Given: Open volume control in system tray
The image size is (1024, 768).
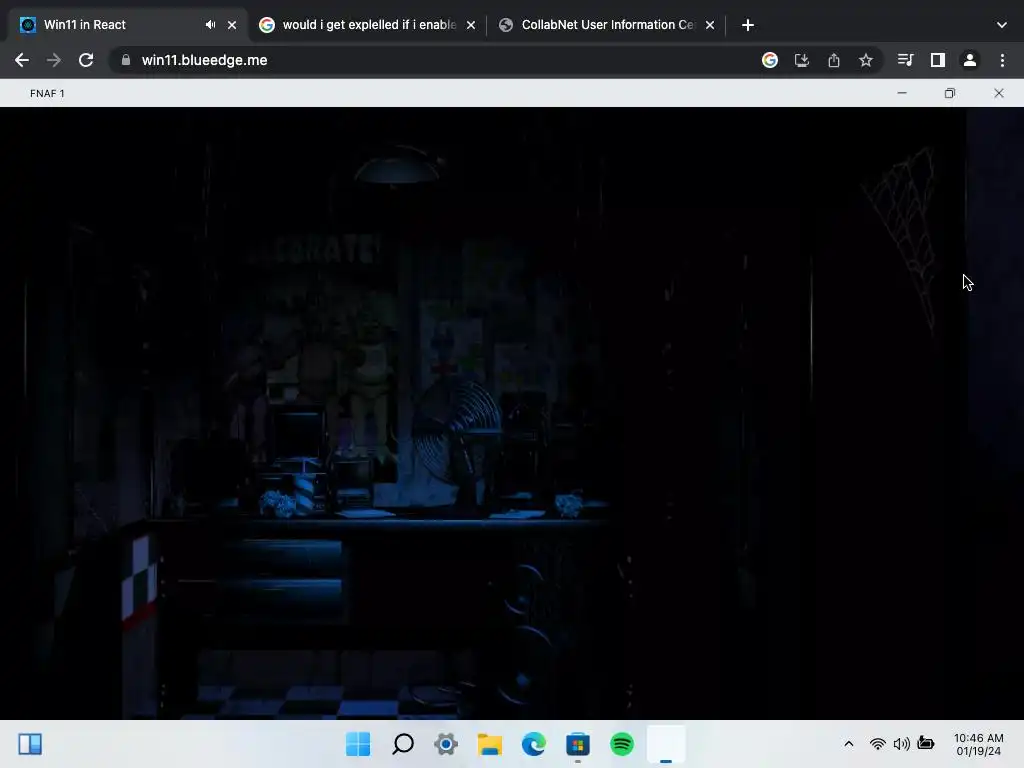Looking at the screenshot, I should click(x=901, y=744).
